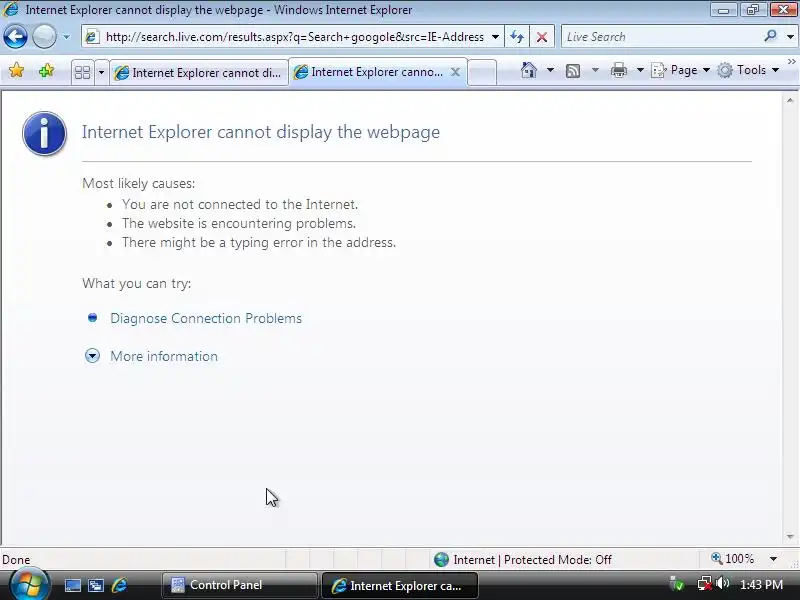This screenshot has width=800, height=600.
Task: Open the Page menu
Action: [x=681, y=70]
